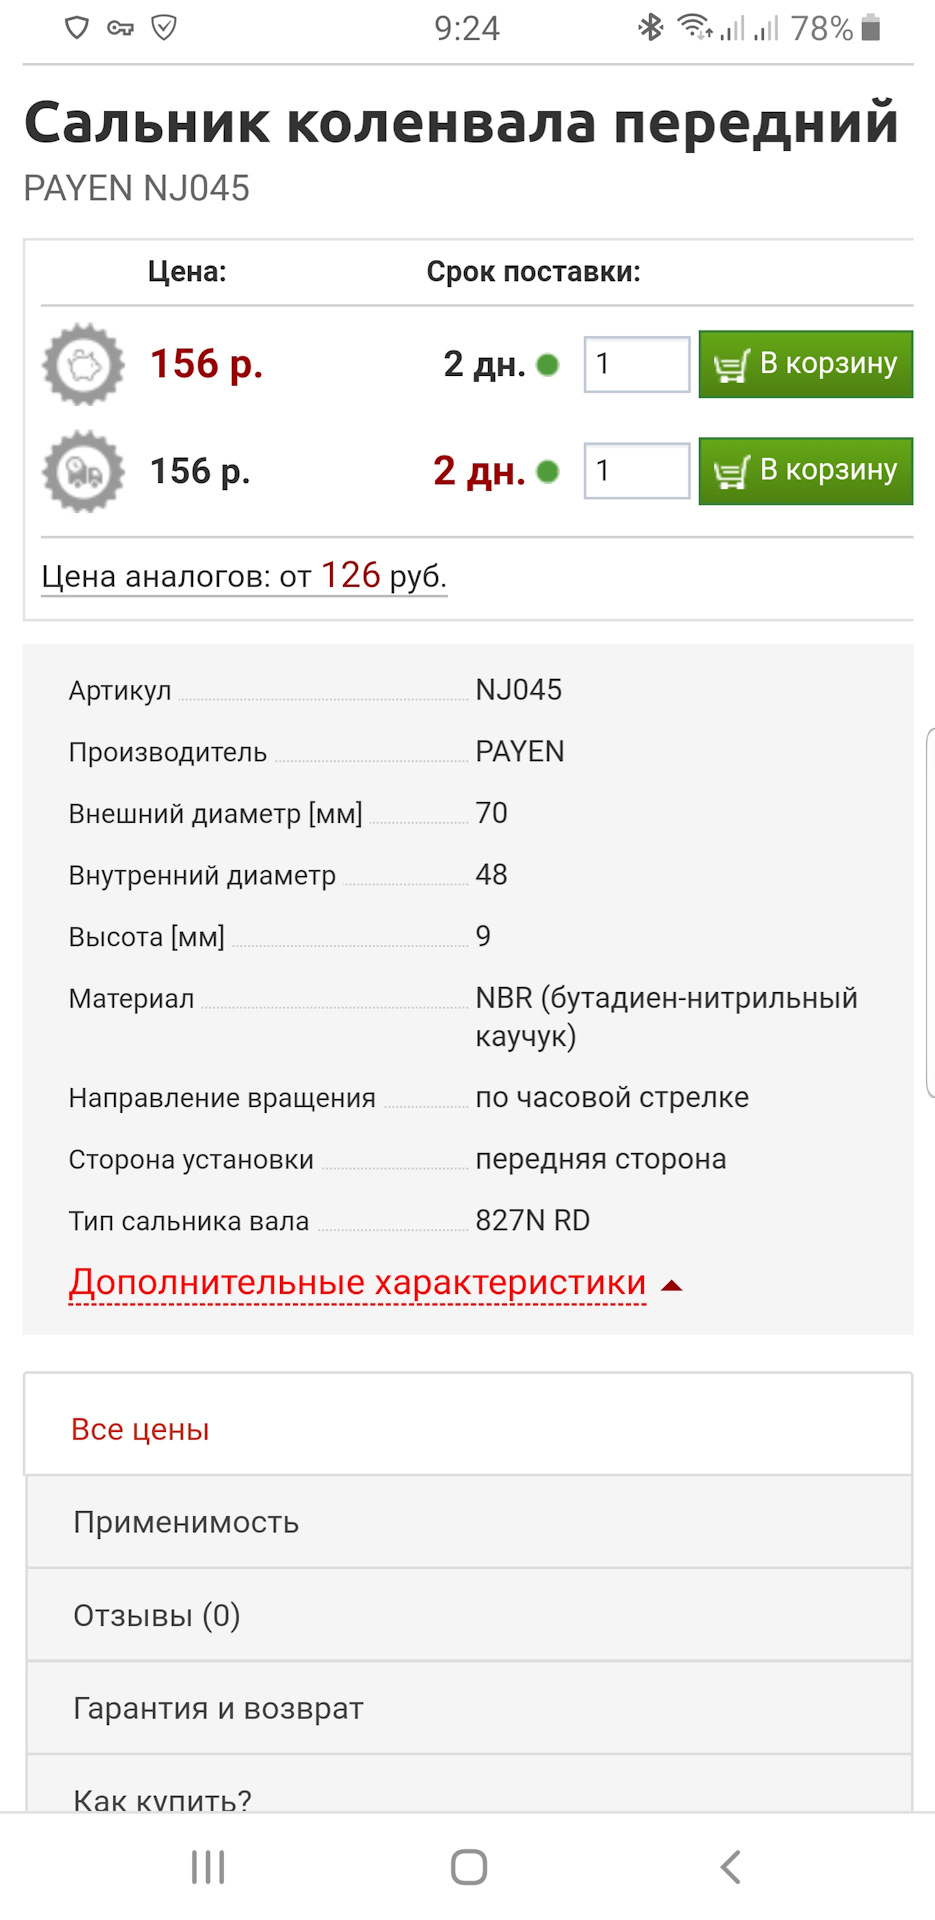Screen dimensions: 935x1920
Task: Open the Отзывы (0) tab
Action: [x=468, y=1615]
